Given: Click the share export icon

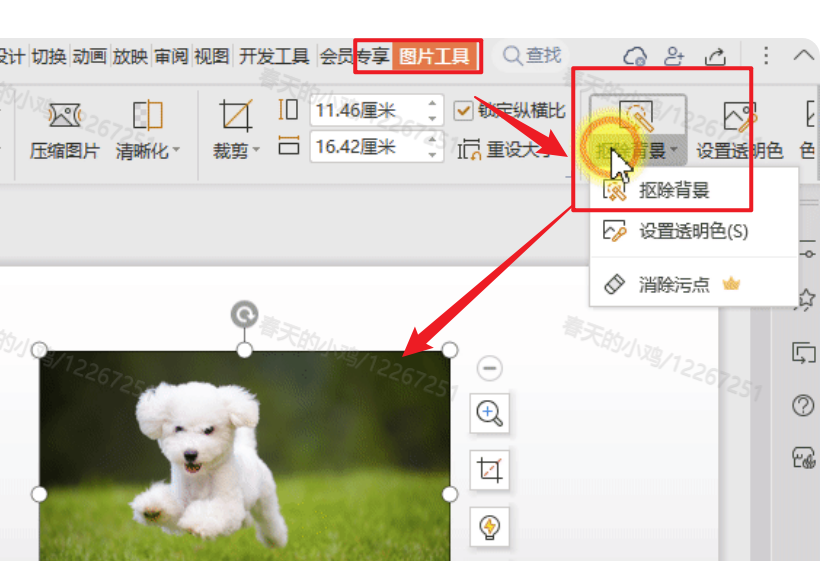Looking at the screenshot, I should [715, 56].
